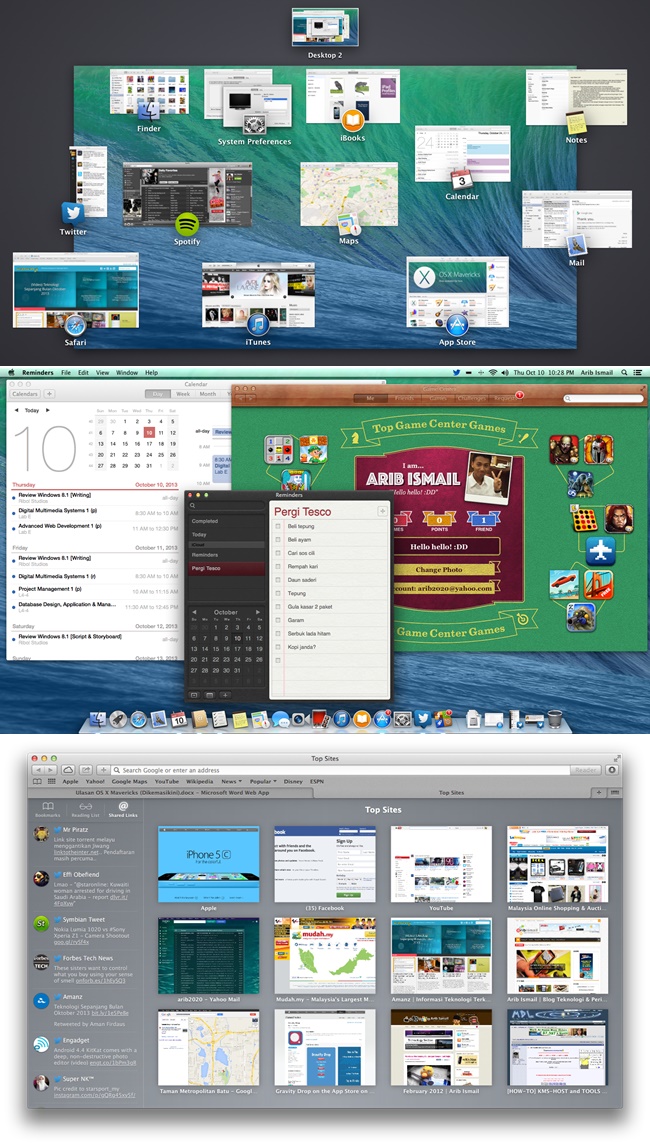Show next month in Reminders mini calendar
650x1146 pixels.
pos(257,612)
